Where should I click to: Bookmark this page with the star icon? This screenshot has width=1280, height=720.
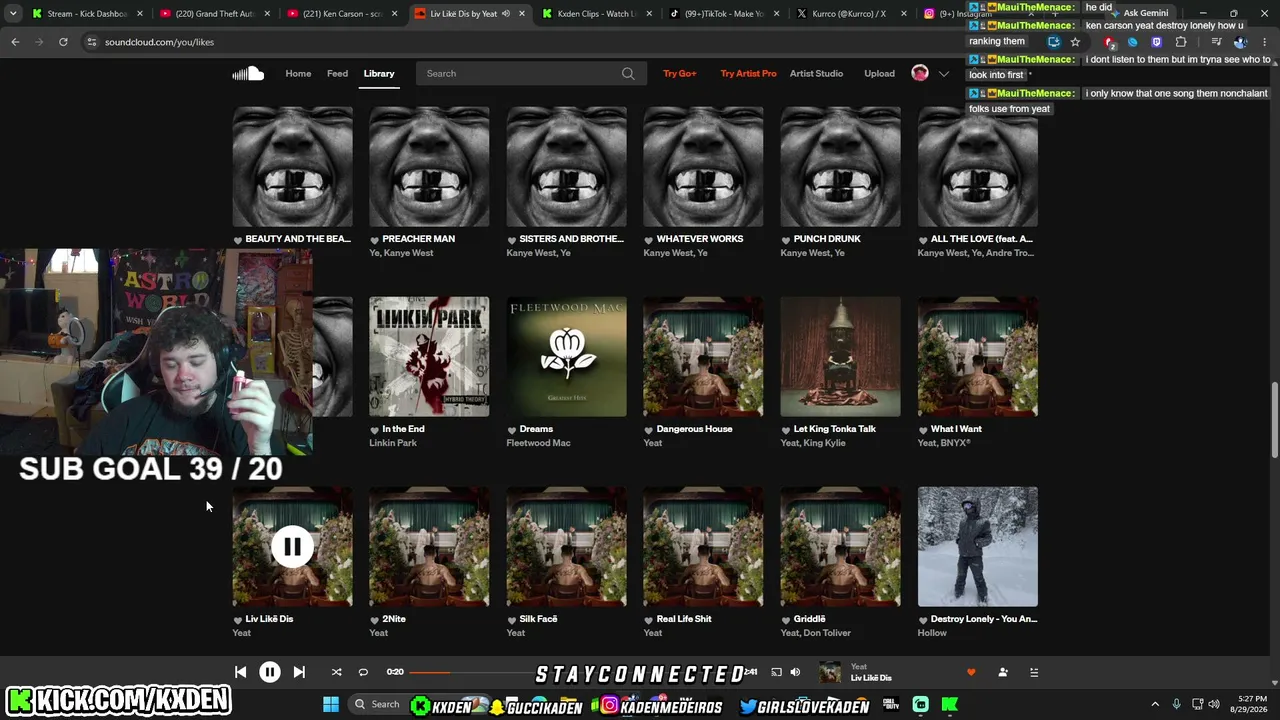click(1075, 42)
